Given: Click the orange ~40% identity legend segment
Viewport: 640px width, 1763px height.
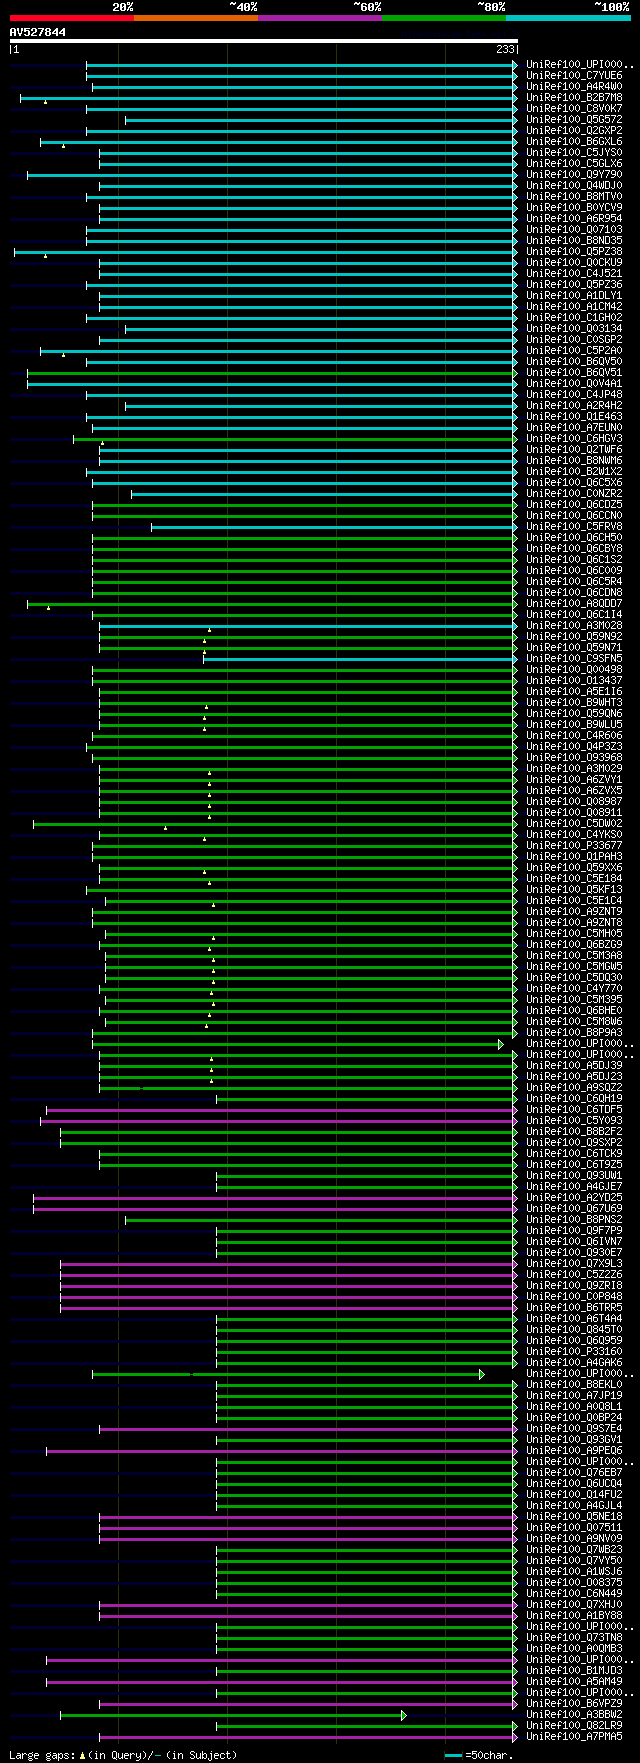Looking at the screenshot, I should click(195, 18).
